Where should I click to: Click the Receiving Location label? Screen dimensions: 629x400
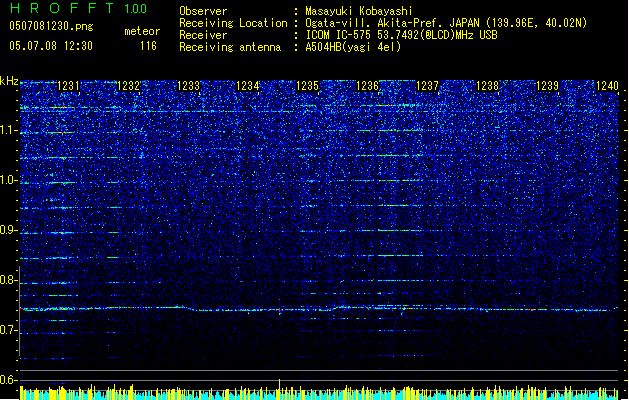233,23
